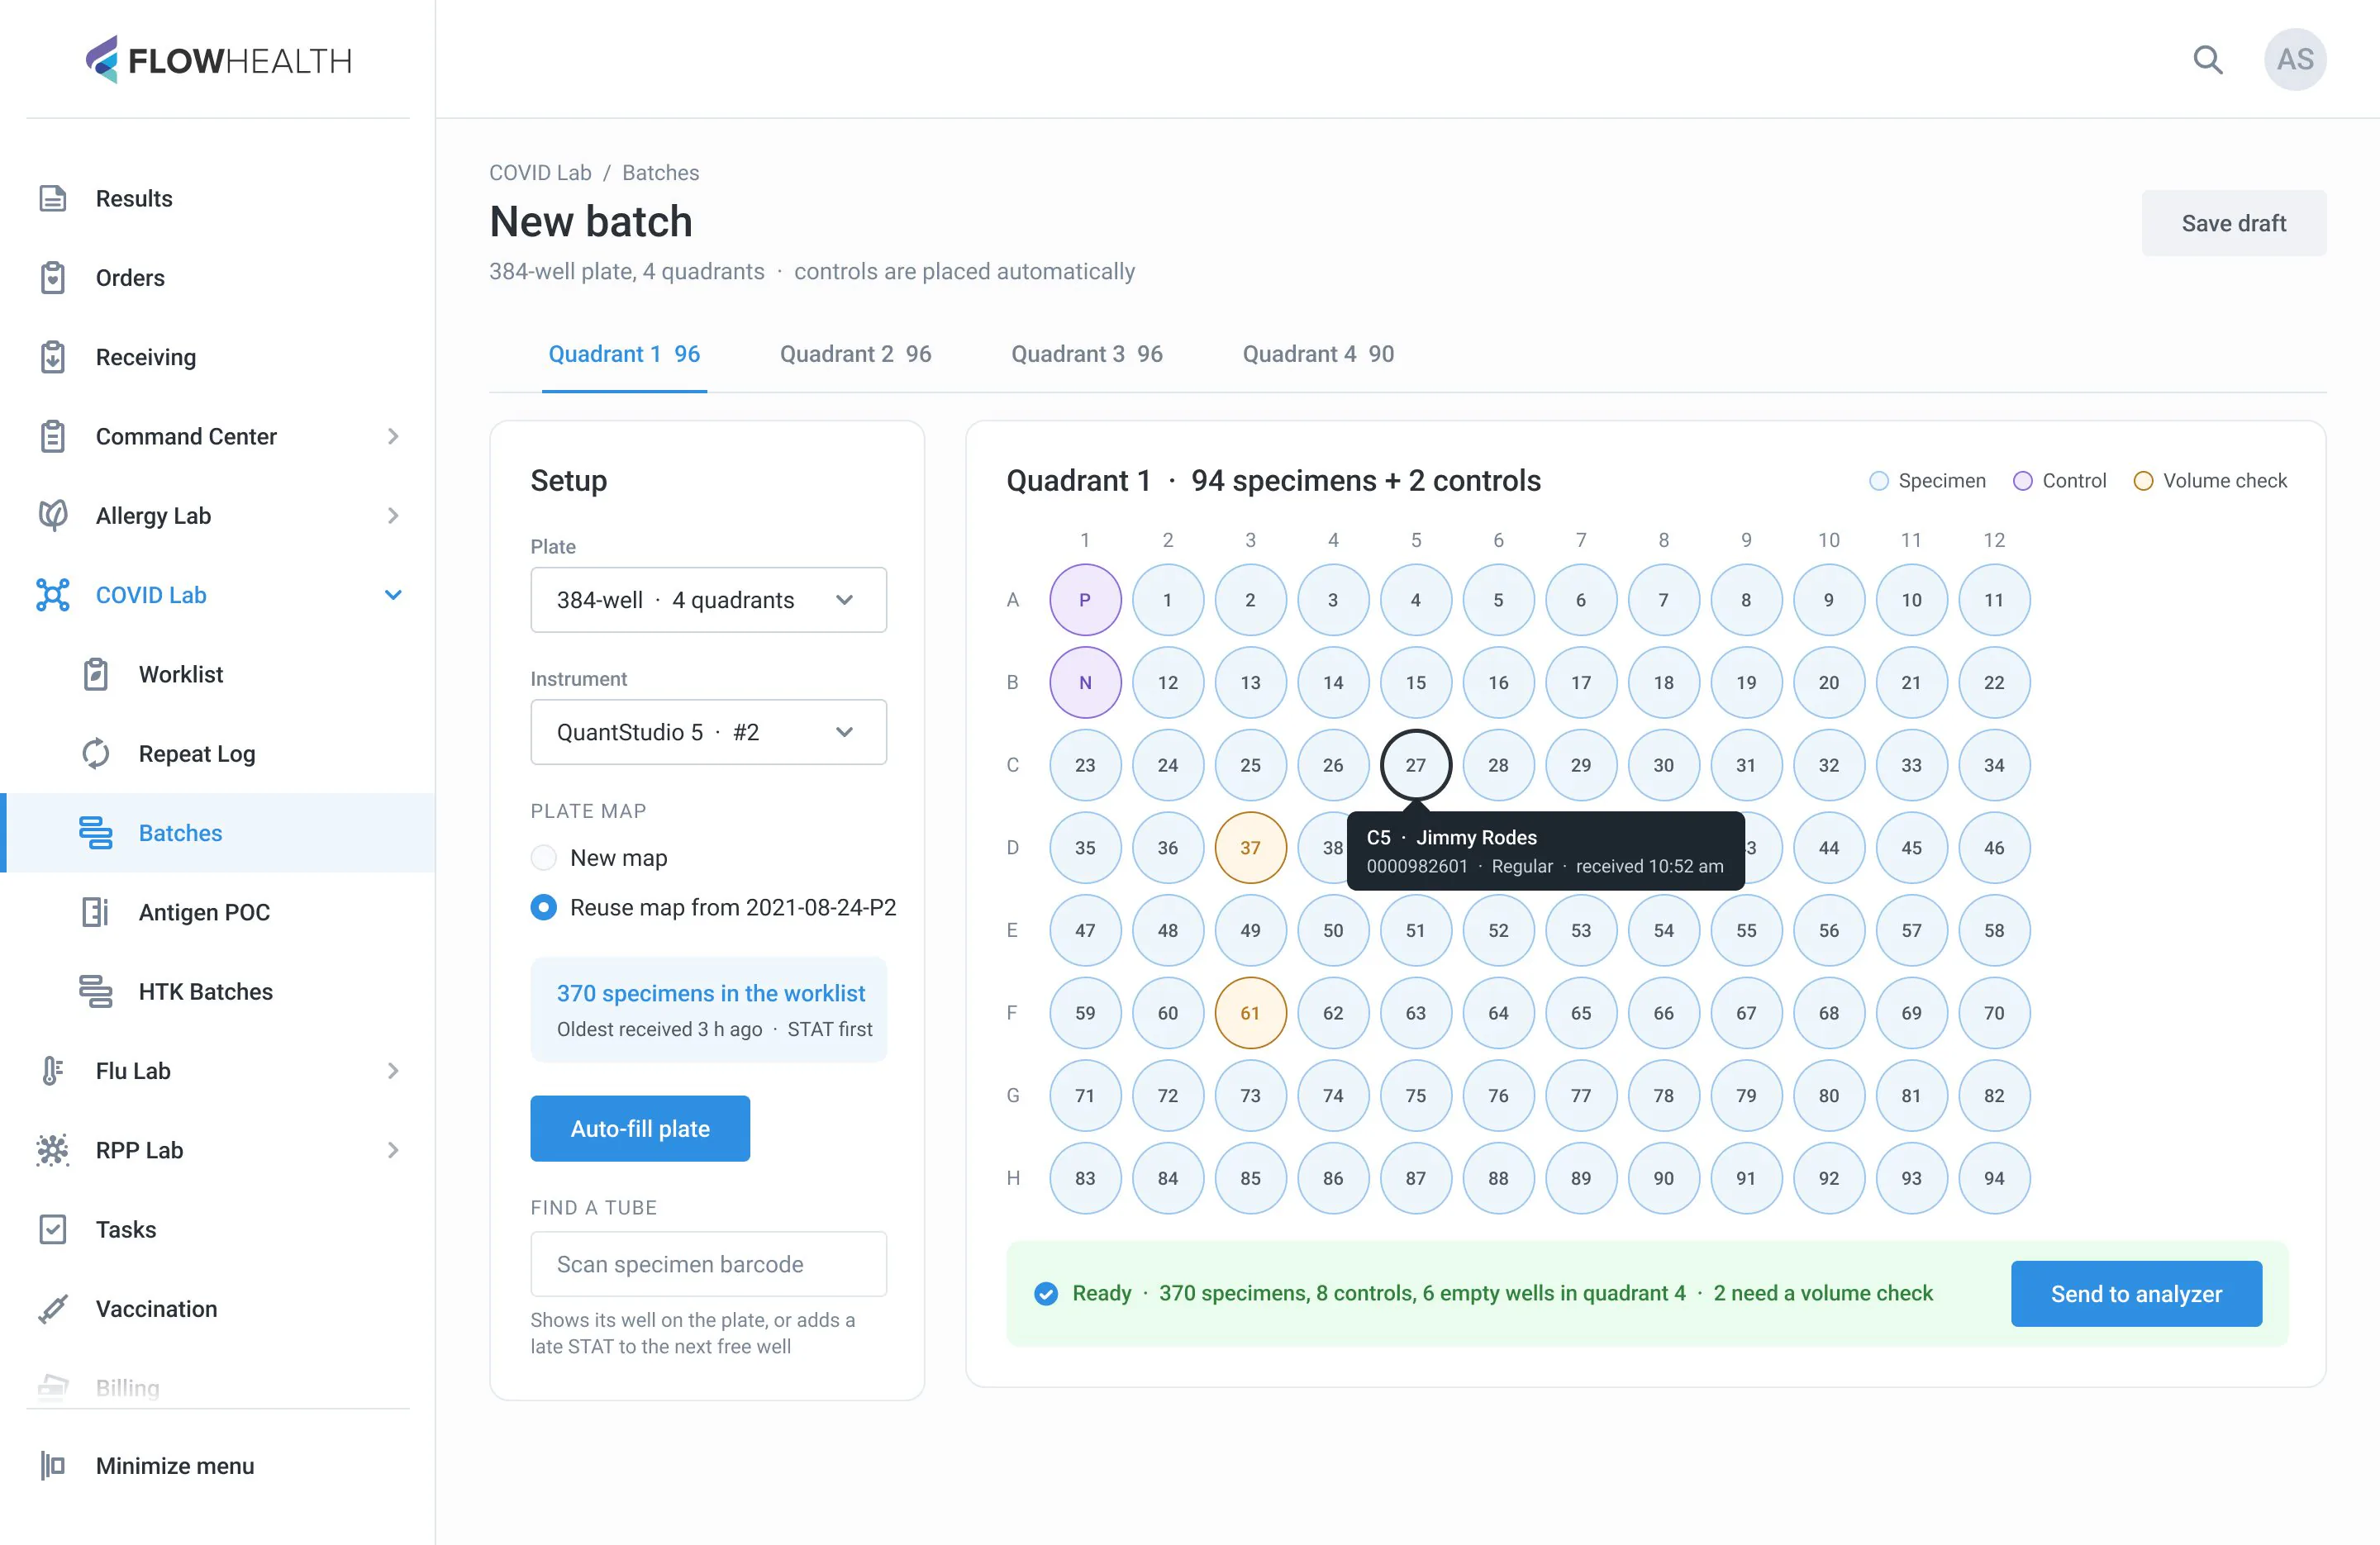Click the Receiving clipboard icon
Viewport: 2380px width, 1545px height.
(53, 357)
